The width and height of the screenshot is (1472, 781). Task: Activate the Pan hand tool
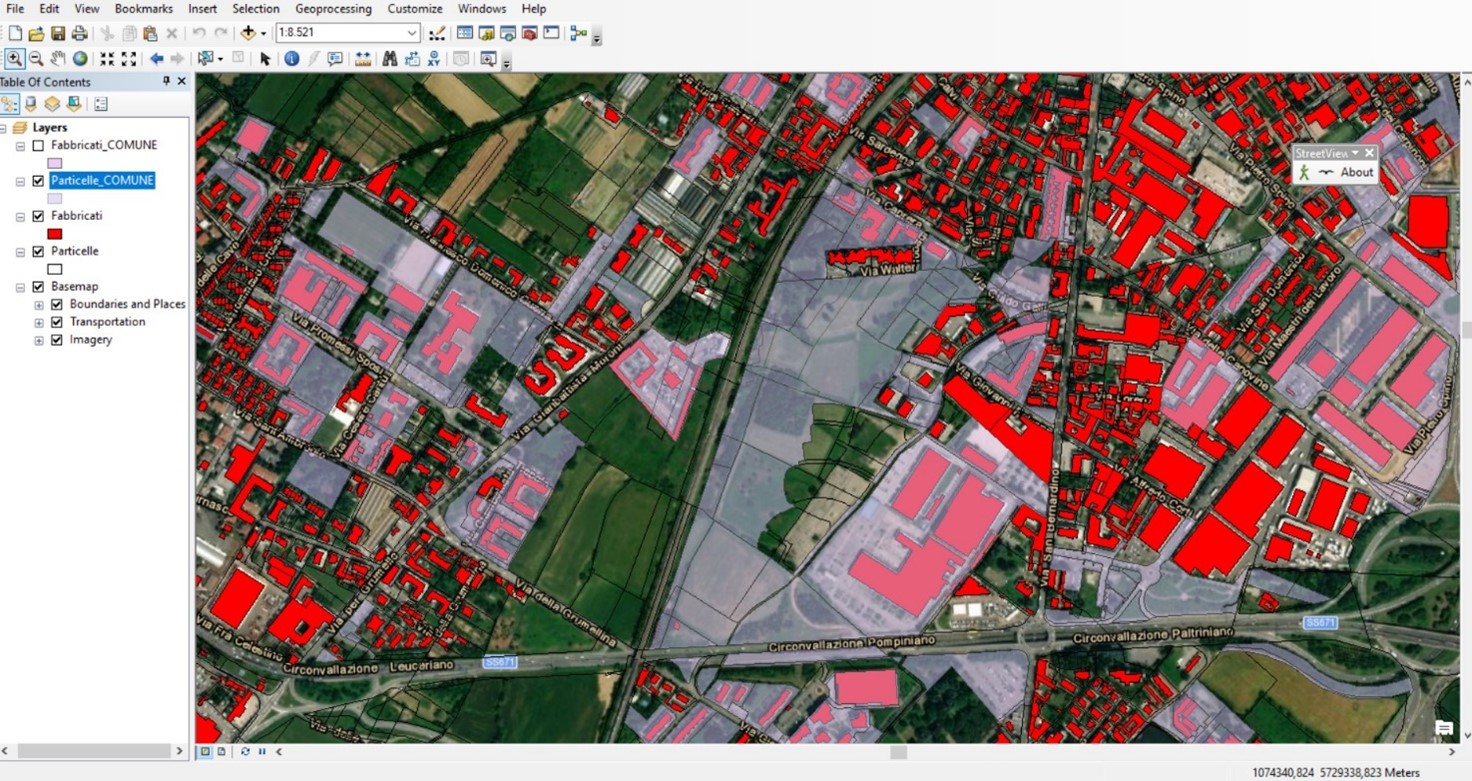coord(58,59)
